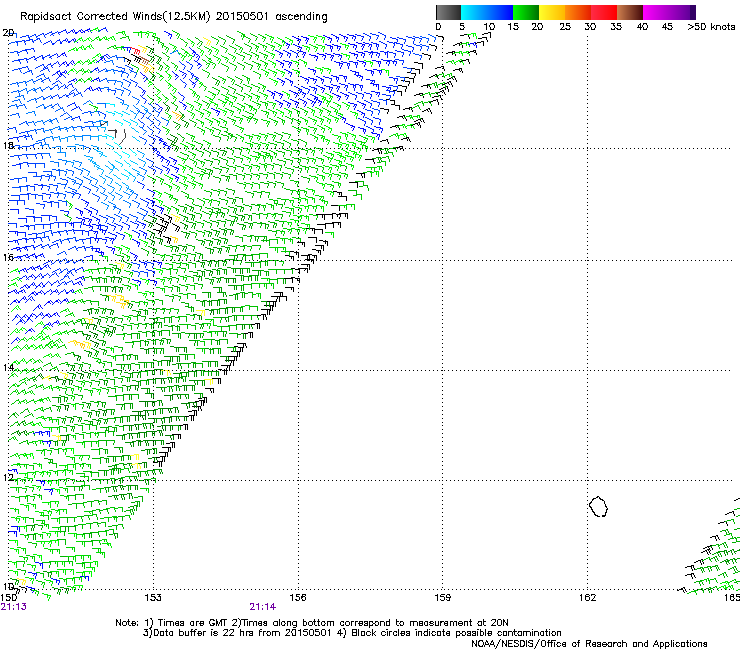The width and height of the screenshot is (740, 650).
Task: Click the orange 25–30 knots legend swatch
Action: (x=578, y=12)
